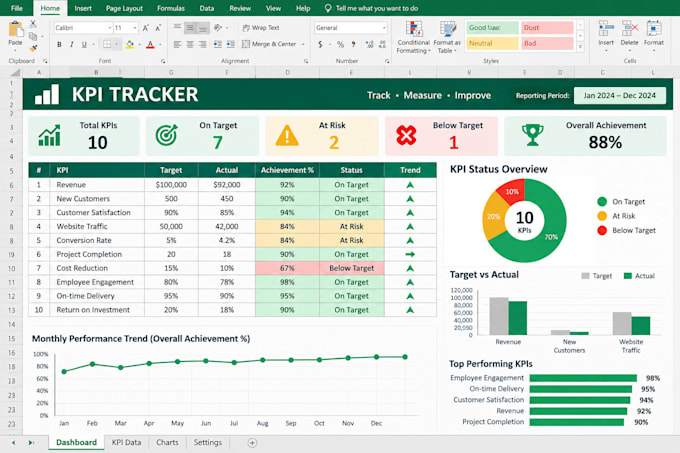Click Merge & Center button
This screenshot has width=680, height=453.
(269, 44)
